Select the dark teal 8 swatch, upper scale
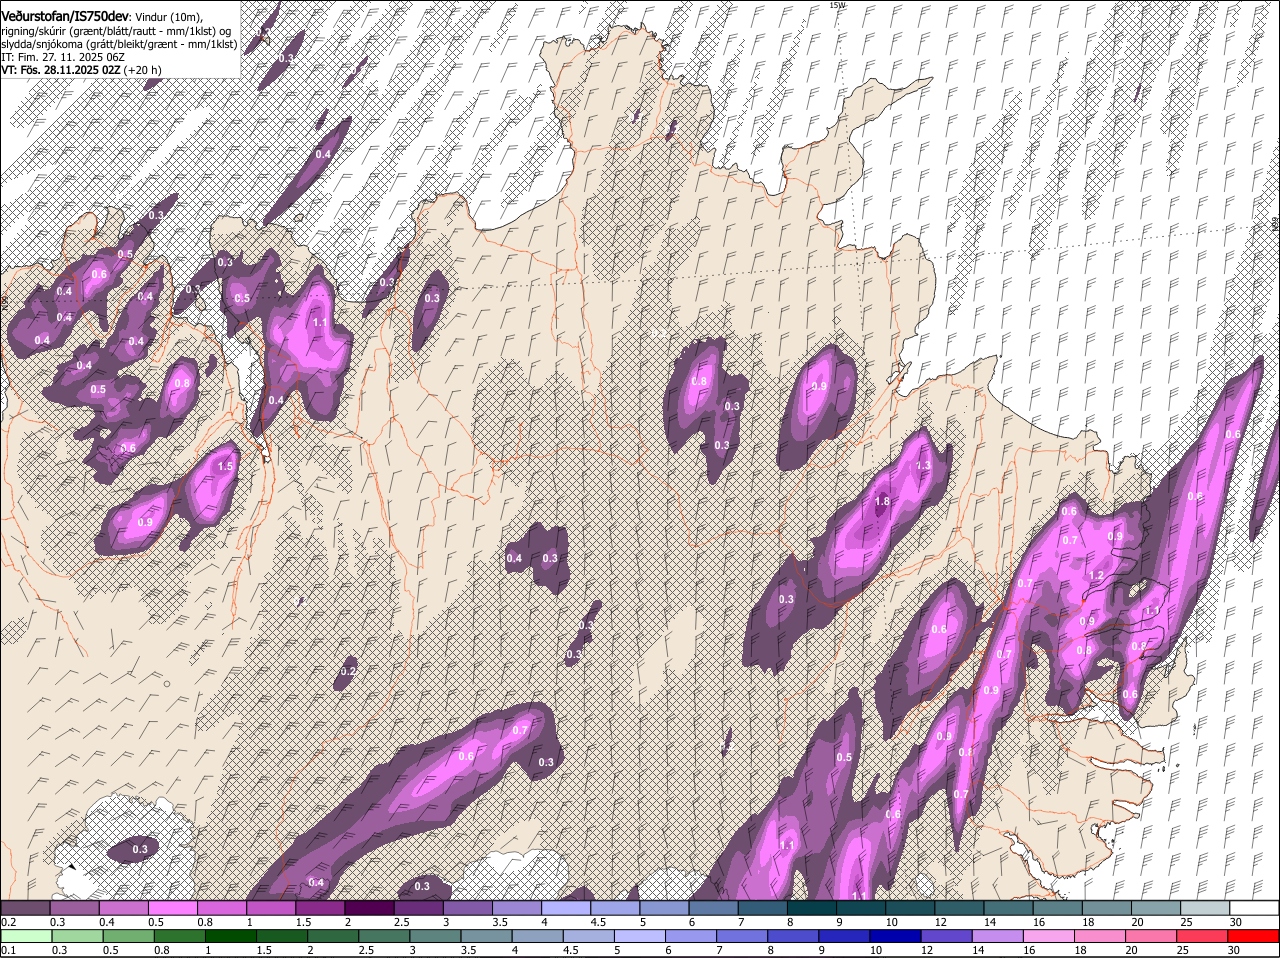Screen dimensions: 1280x958 point(811,907)
